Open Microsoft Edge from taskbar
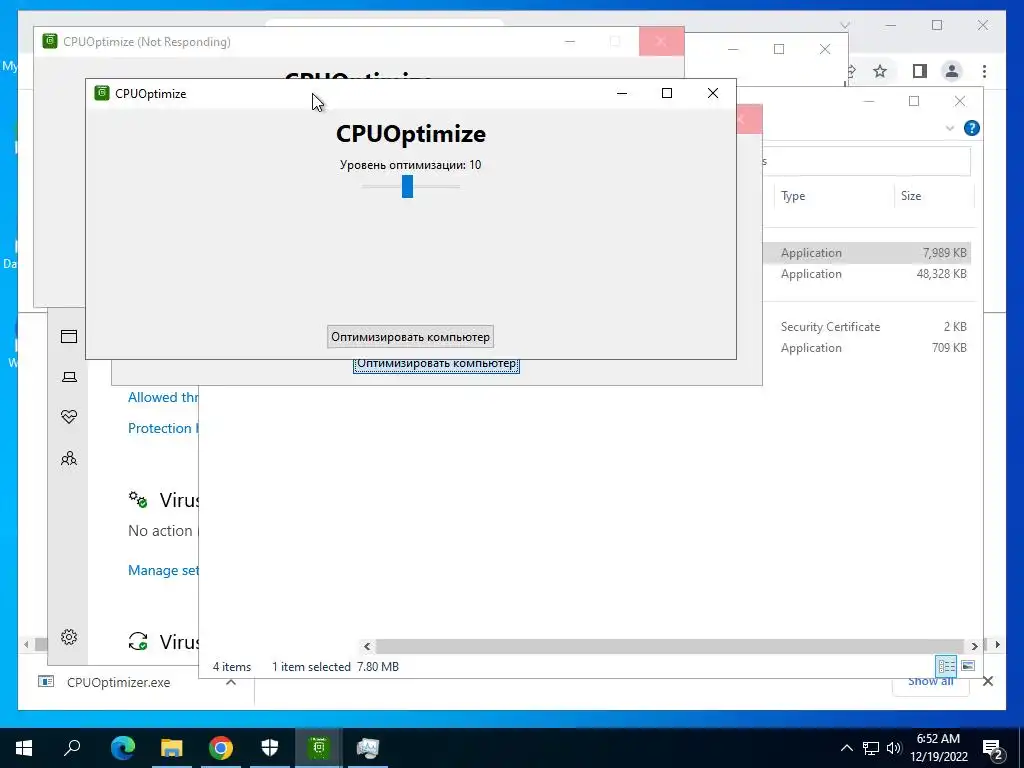The image size is (1024, 768). [x=123, y=748]
